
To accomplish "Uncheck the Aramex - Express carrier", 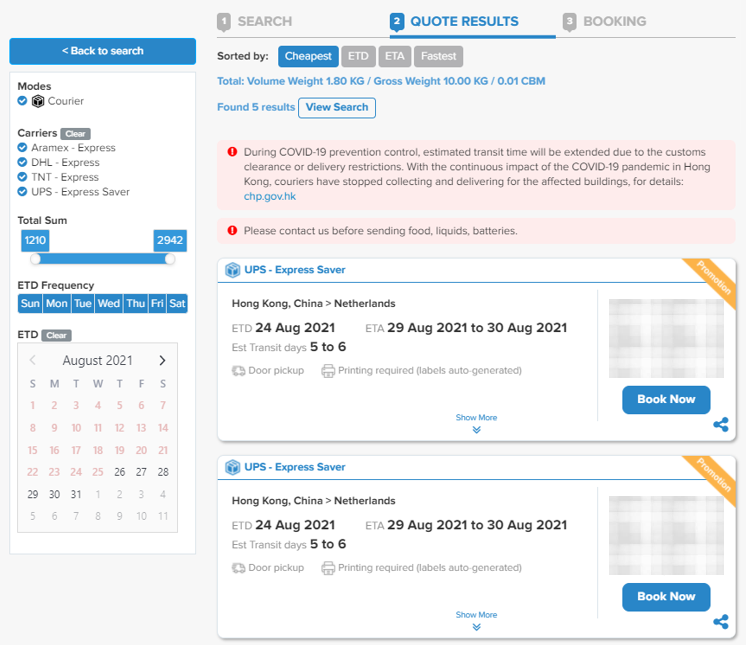I will click(22, 147).
